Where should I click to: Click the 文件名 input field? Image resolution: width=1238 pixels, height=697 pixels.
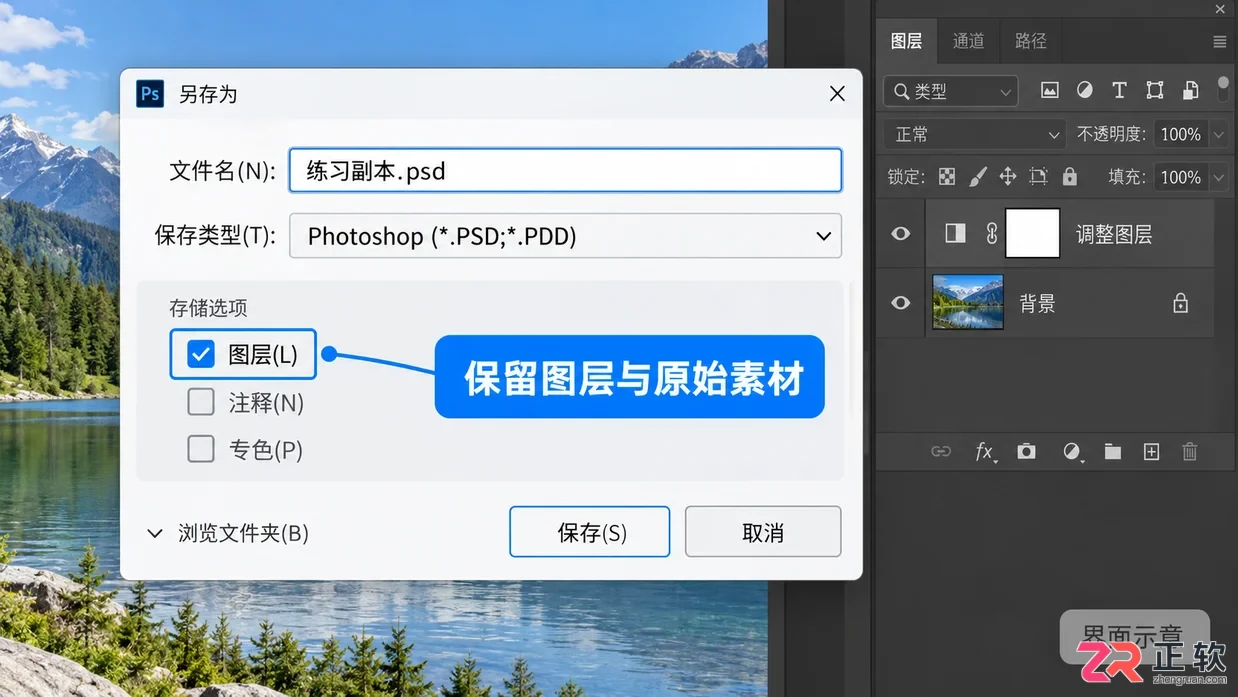click(x=565, y=171)
